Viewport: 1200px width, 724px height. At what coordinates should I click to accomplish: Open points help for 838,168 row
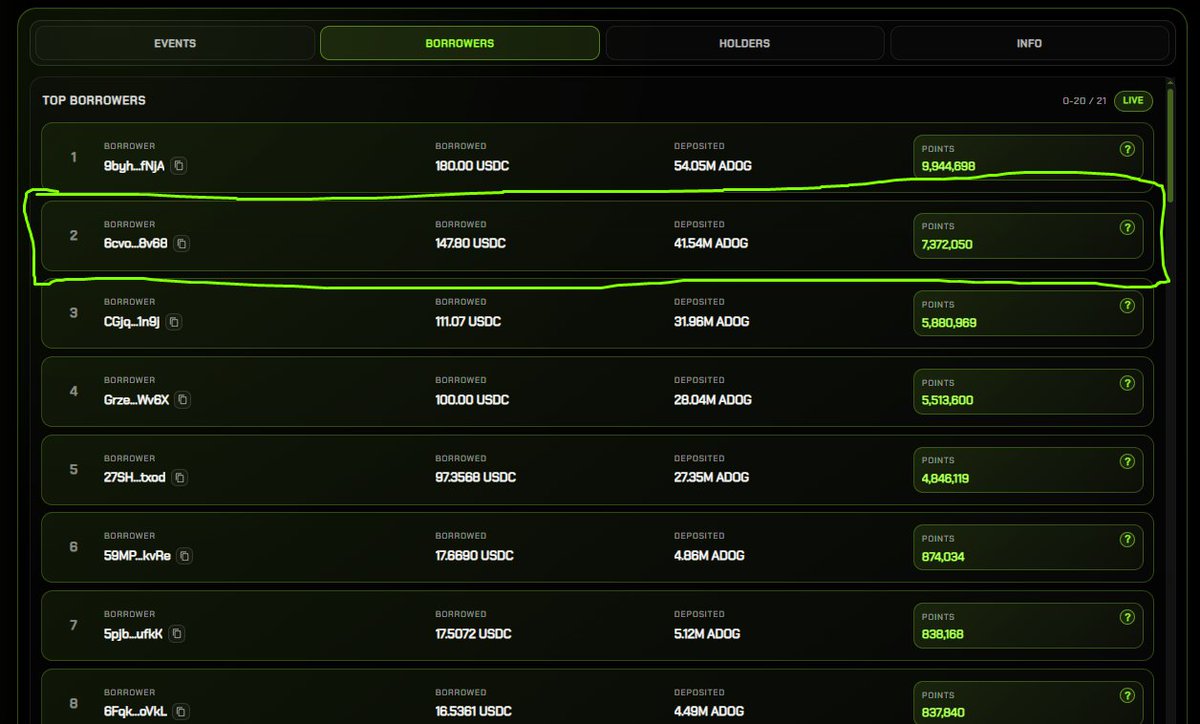click(x=1127, y=617)
